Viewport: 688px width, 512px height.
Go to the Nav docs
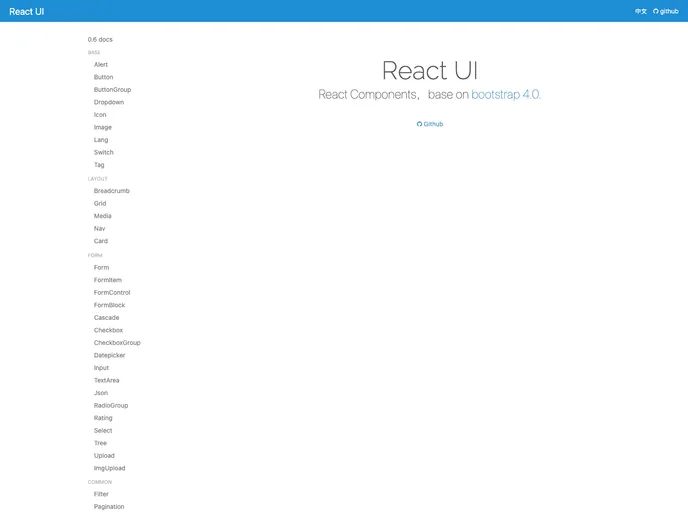coord(100,229)
